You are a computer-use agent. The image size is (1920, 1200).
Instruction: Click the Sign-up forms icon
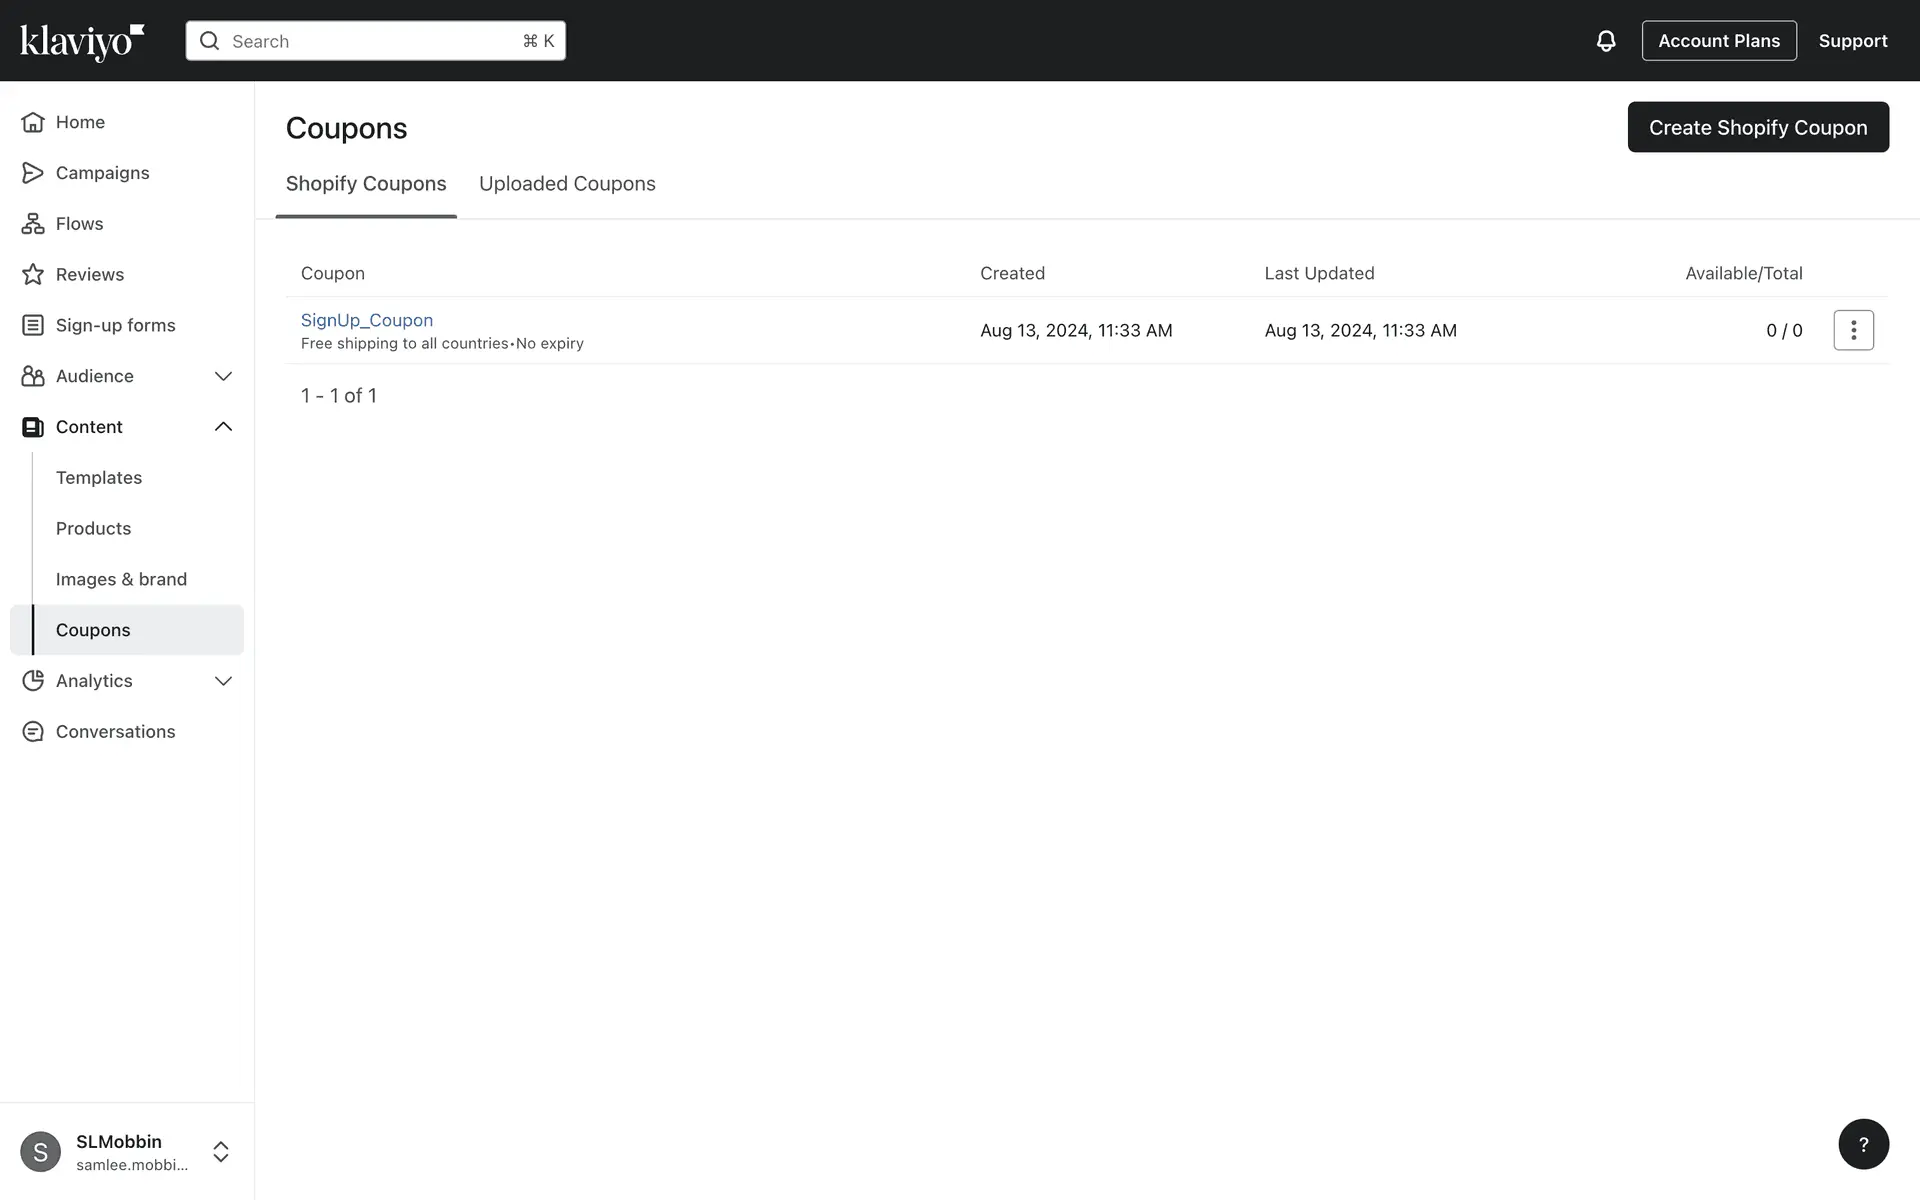click(x=33, y=325)
